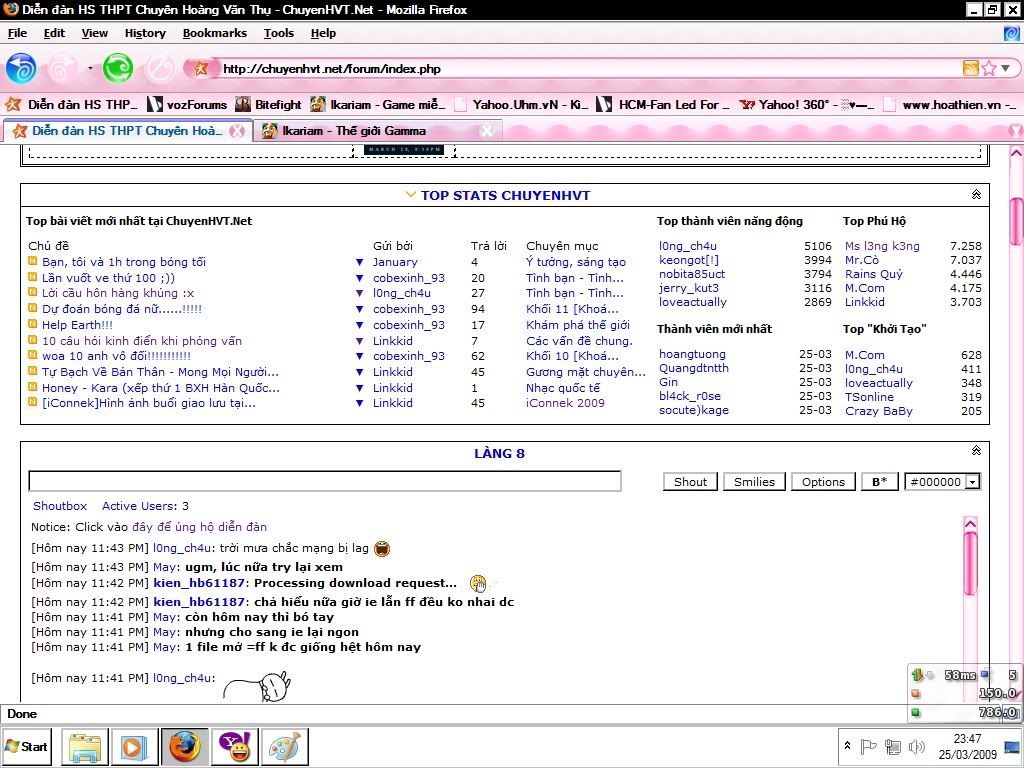Close the Ikariam - Thế giới Gamma tab
1024x768 pixels.
tap(486, 131)
